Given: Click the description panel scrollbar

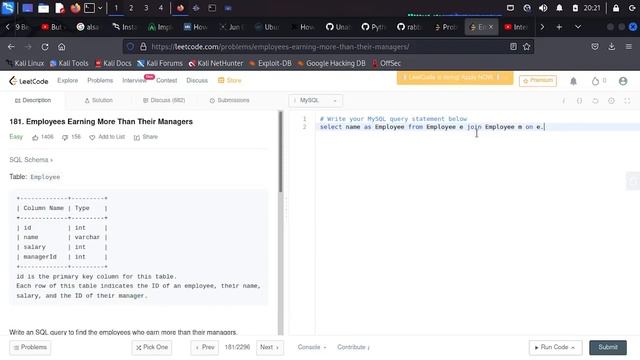Looking at the screenshot, I should [x=280, y=151].
